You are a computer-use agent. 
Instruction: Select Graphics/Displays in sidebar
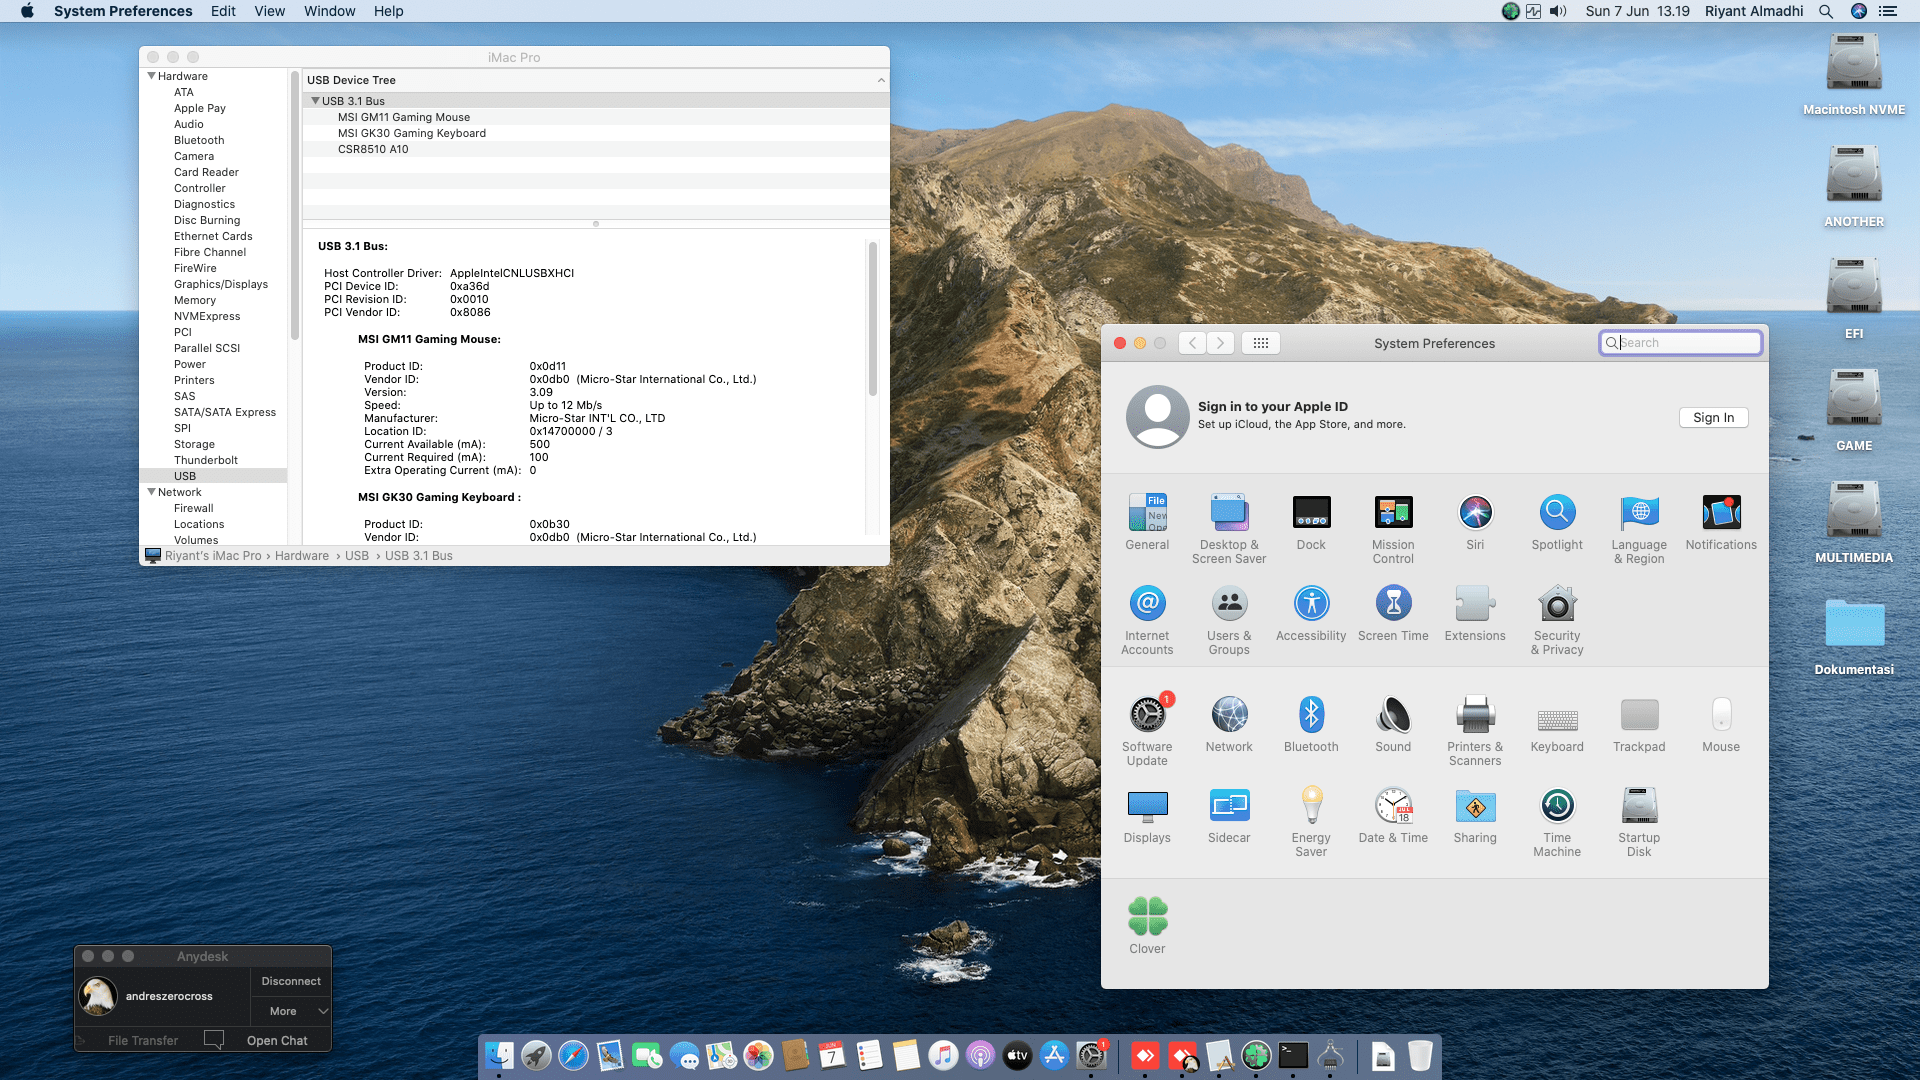click(x=221, y=284)
